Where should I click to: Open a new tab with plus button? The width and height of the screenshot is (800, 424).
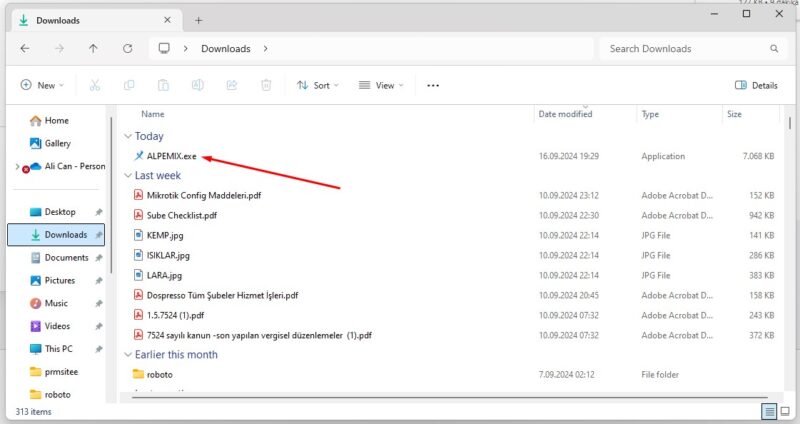(198, 20)
